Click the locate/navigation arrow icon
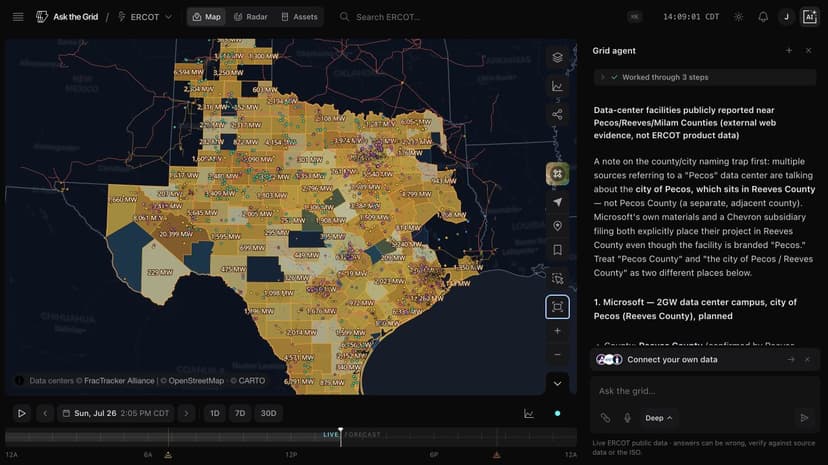Viewport: 828px width, 465px height. coord(557,202)
